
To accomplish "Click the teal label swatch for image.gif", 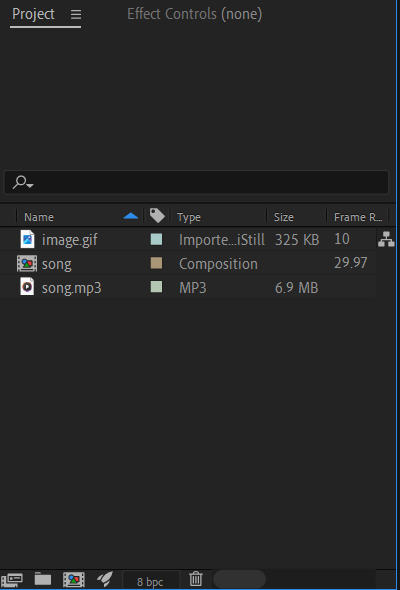I will tap(156, 239).
